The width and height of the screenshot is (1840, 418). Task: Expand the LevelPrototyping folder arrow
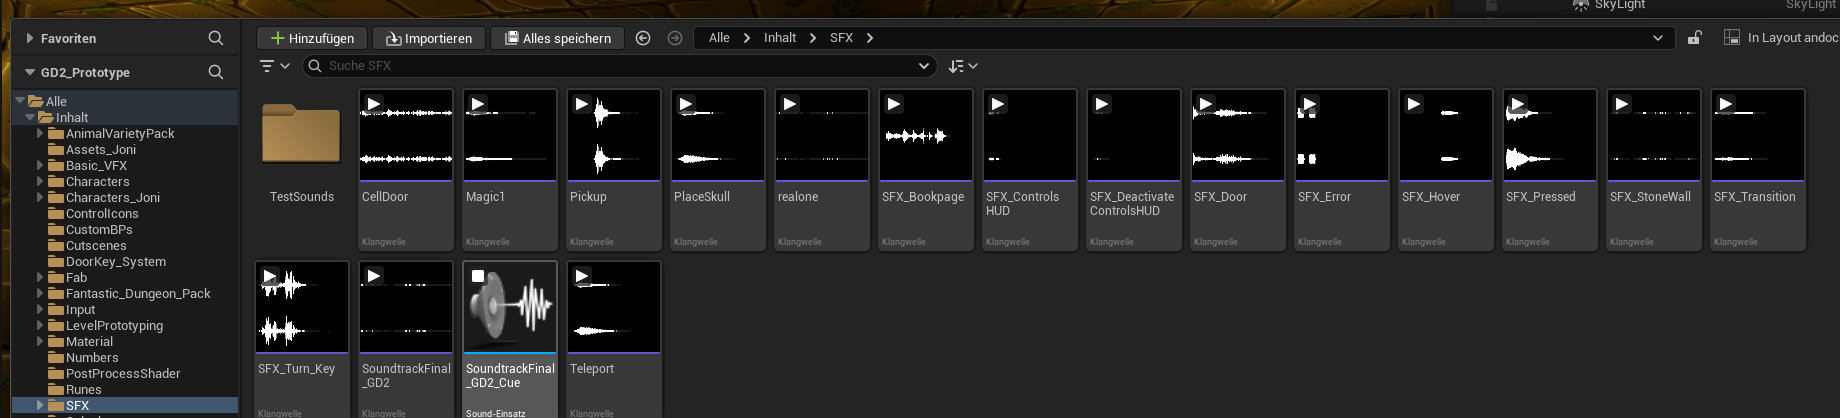click(x=40, y=325)
